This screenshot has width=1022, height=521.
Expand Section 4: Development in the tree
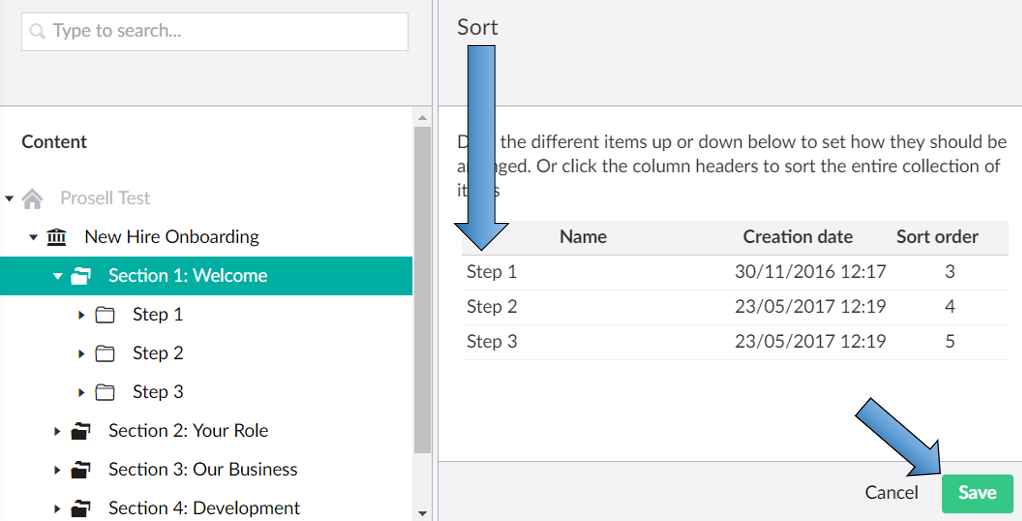57,508
